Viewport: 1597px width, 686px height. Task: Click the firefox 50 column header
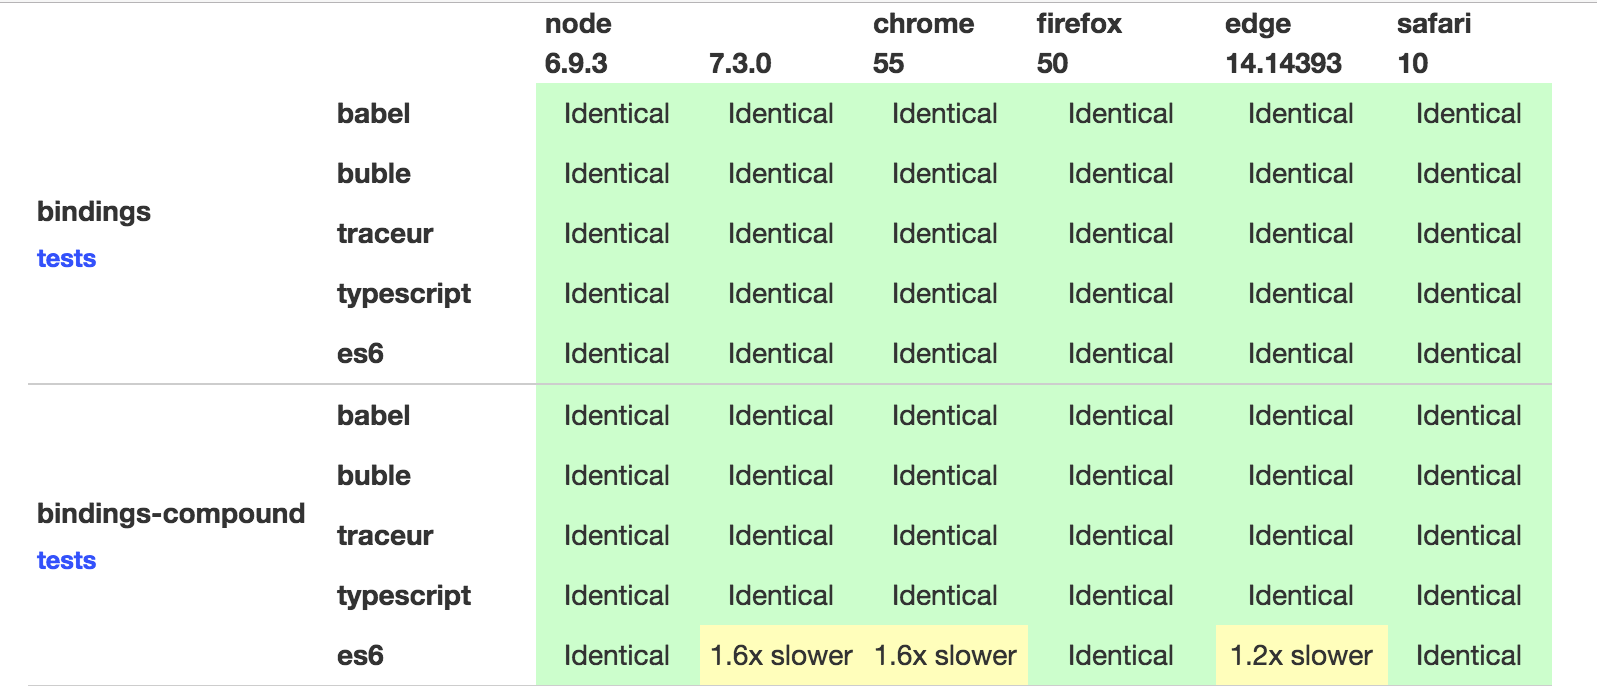[x=1078, y=44]
